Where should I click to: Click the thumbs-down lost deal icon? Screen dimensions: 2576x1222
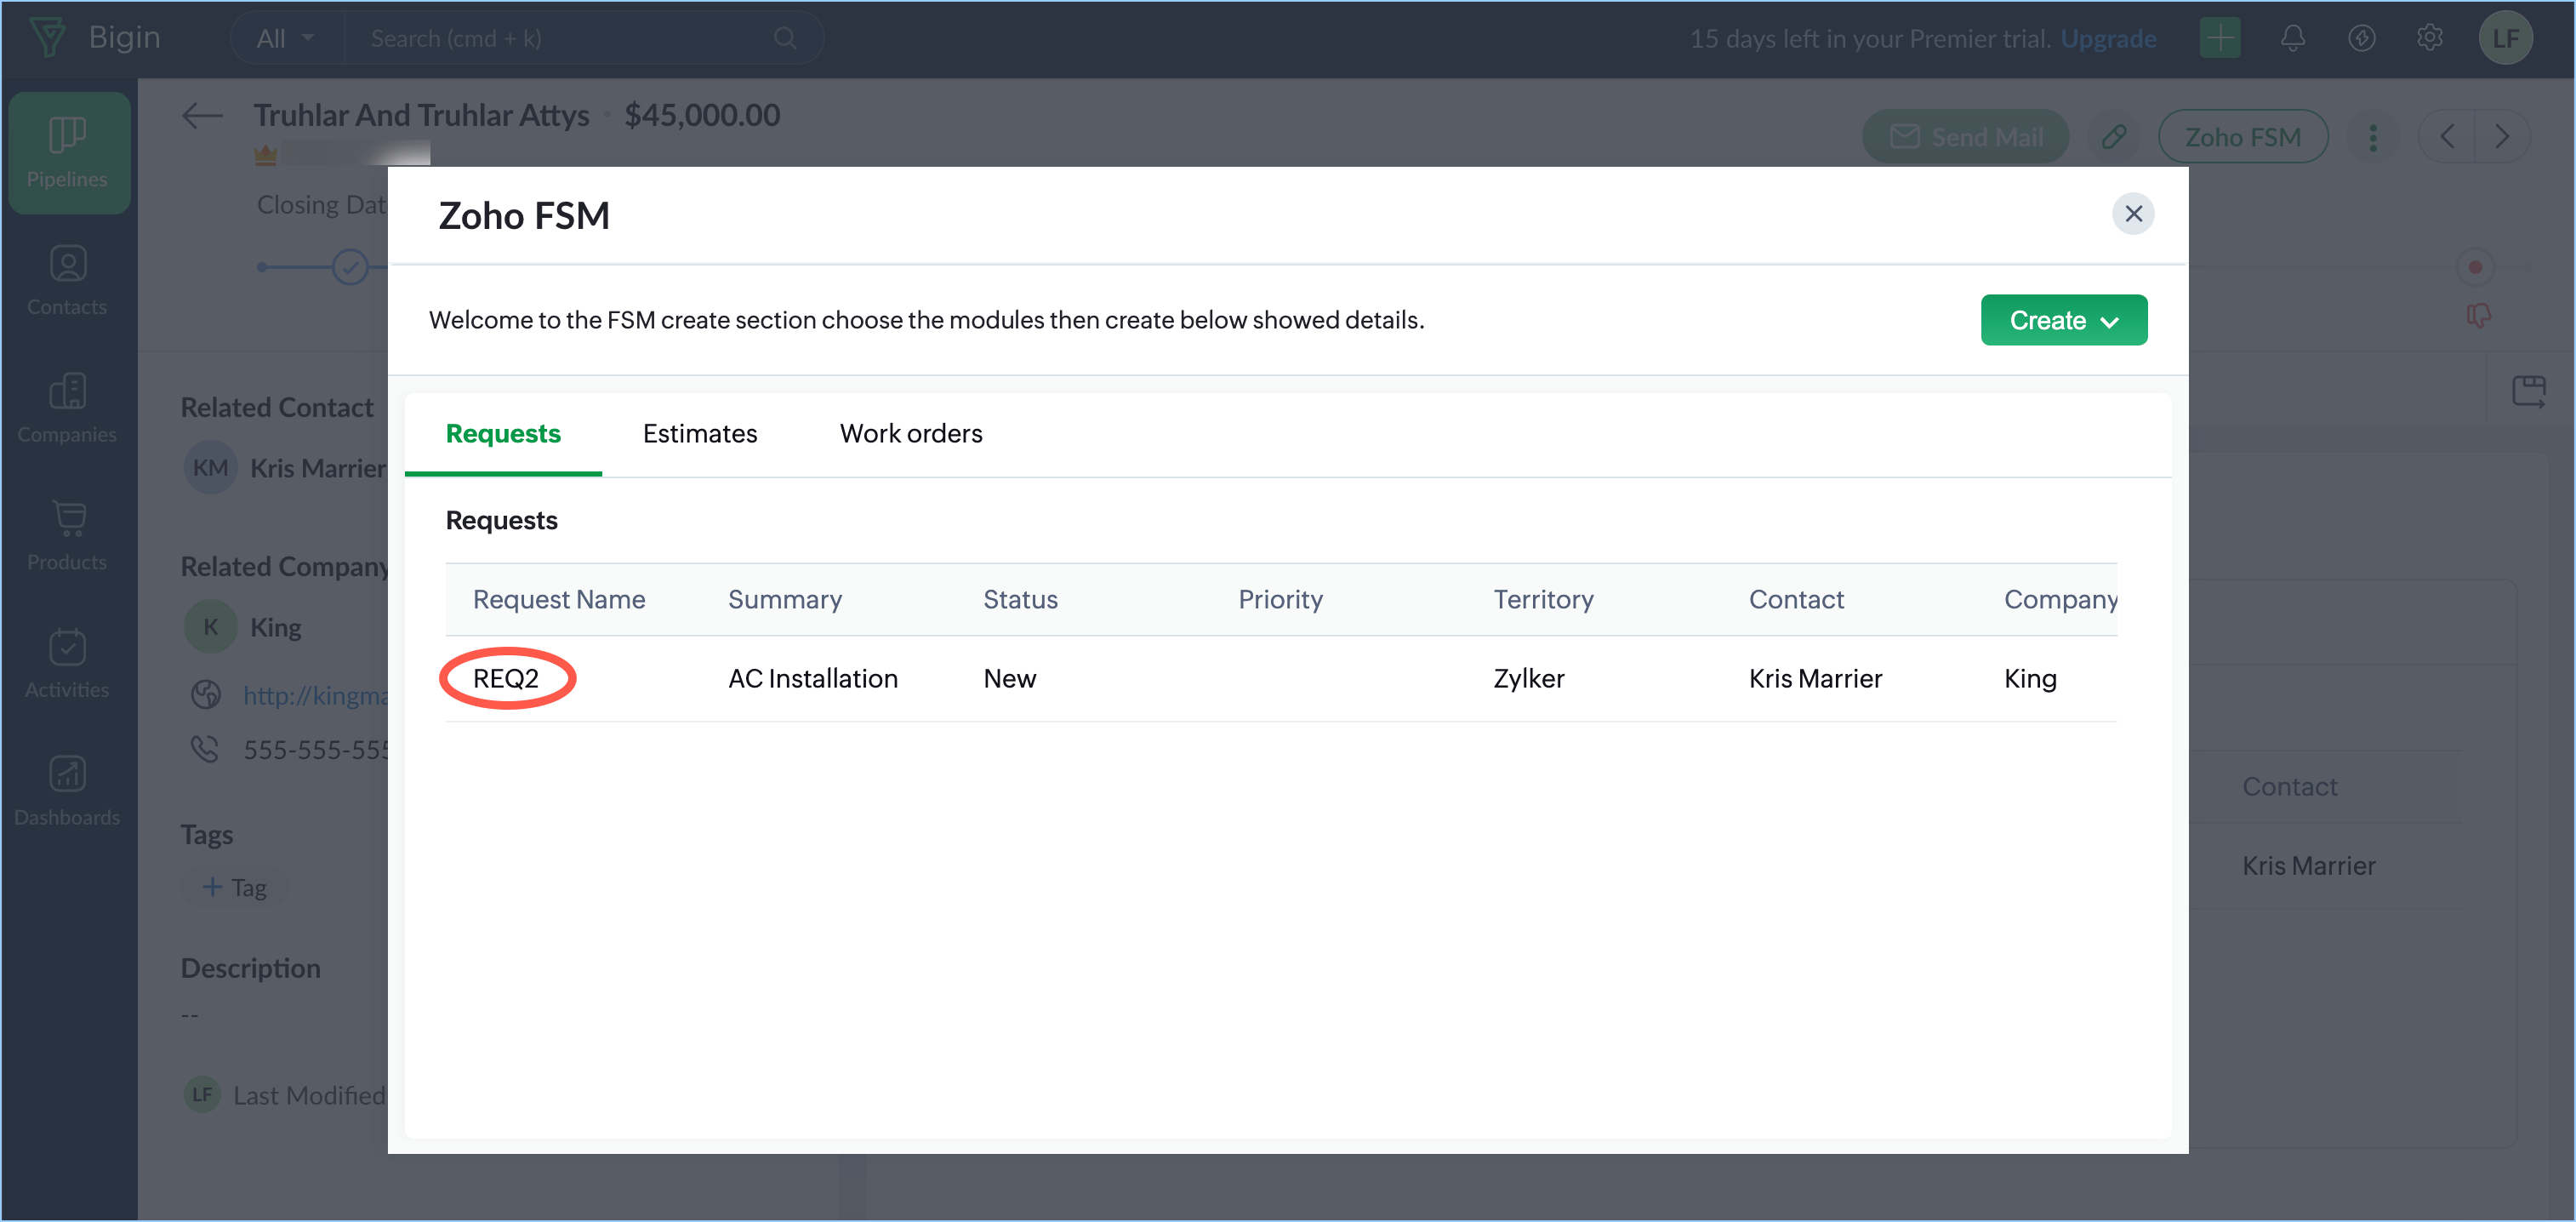(x=2478, y=316)
